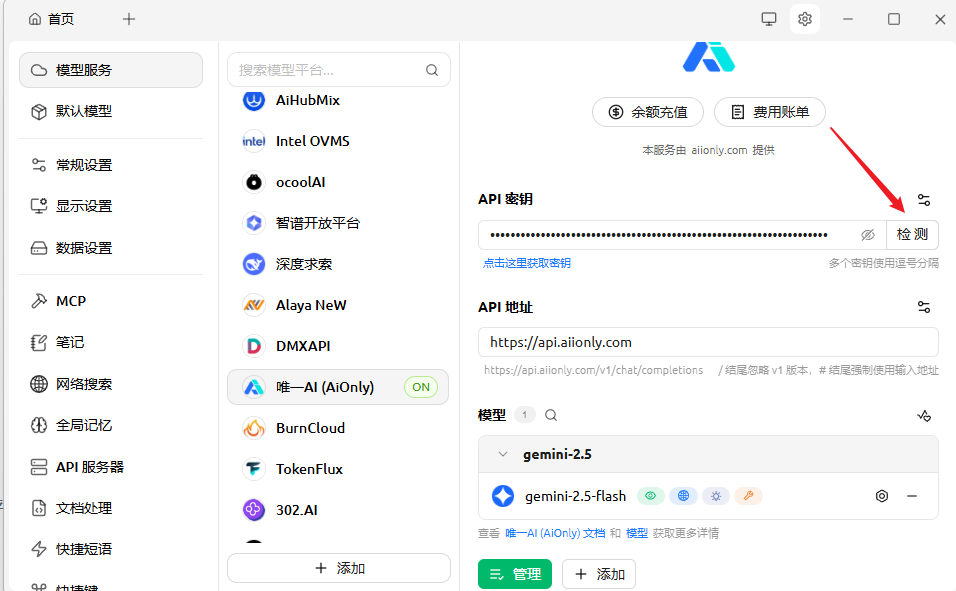The width and height of the screenshot is (956, 591).
Task: Open 网络搜索 settings
Action: point(111,384)
